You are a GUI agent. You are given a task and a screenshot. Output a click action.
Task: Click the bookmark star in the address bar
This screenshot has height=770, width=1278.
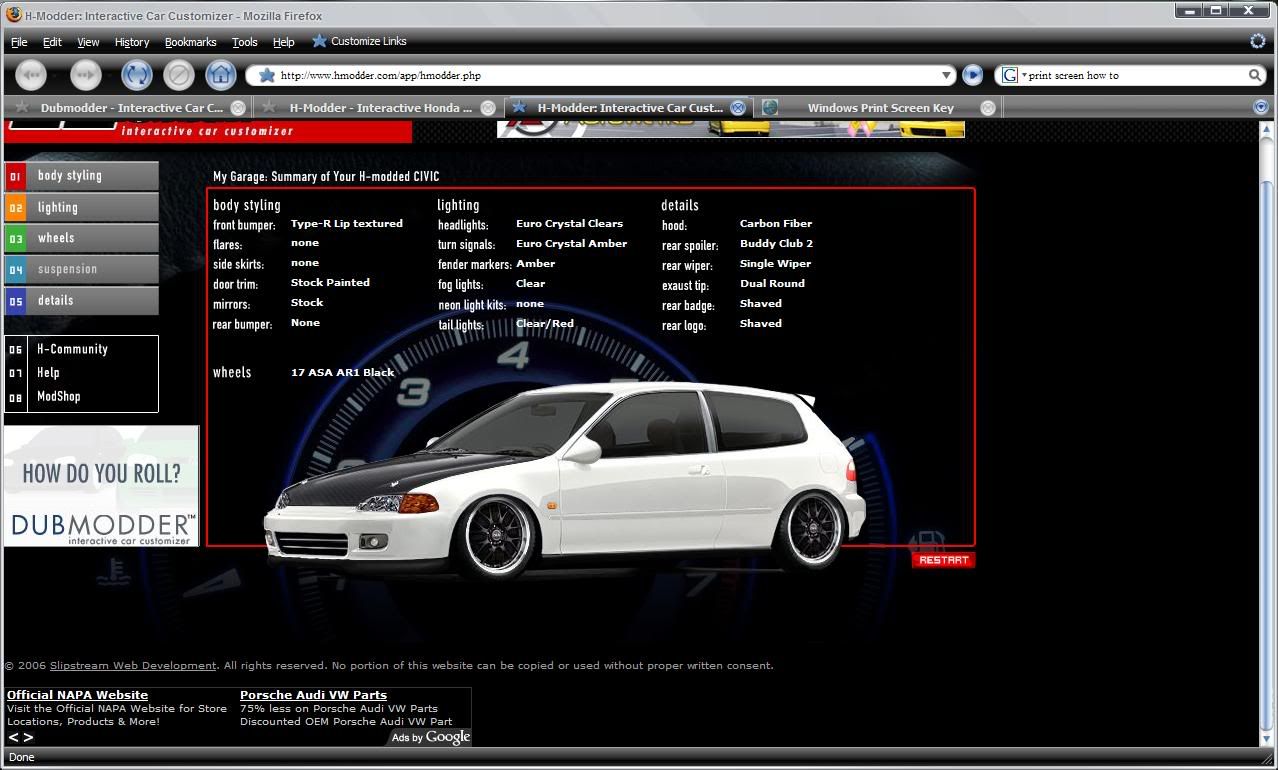[x=266, y=75]
